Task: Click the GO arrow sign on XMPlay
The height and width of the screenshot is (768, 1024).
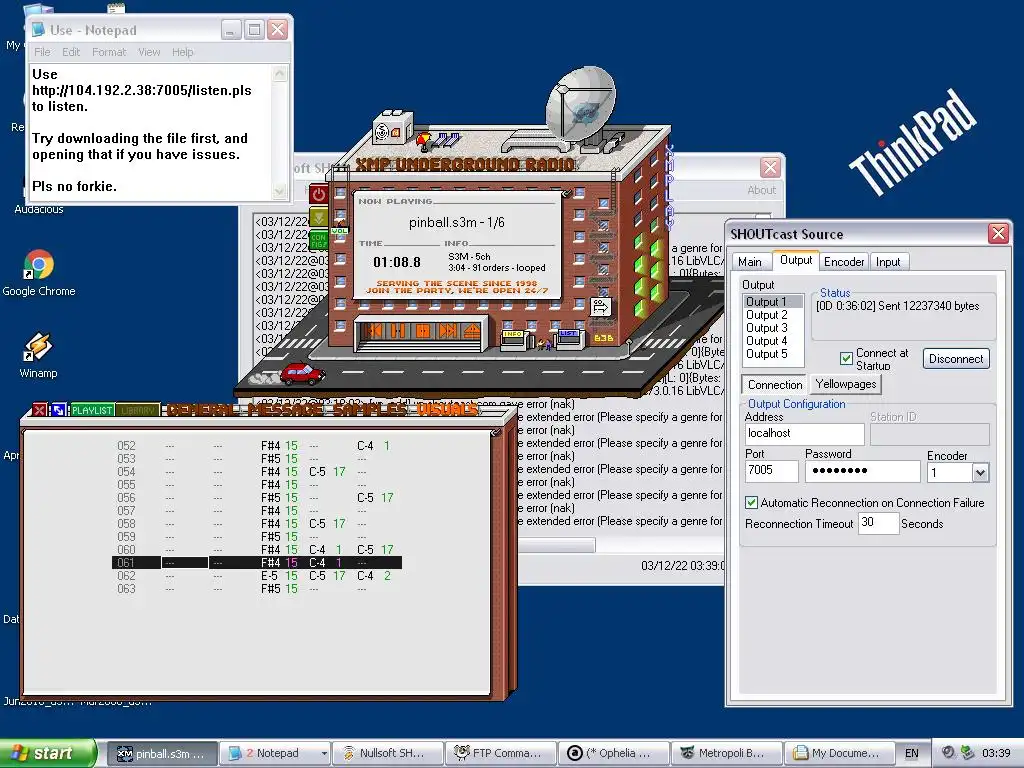Action: tap(600, 306)
